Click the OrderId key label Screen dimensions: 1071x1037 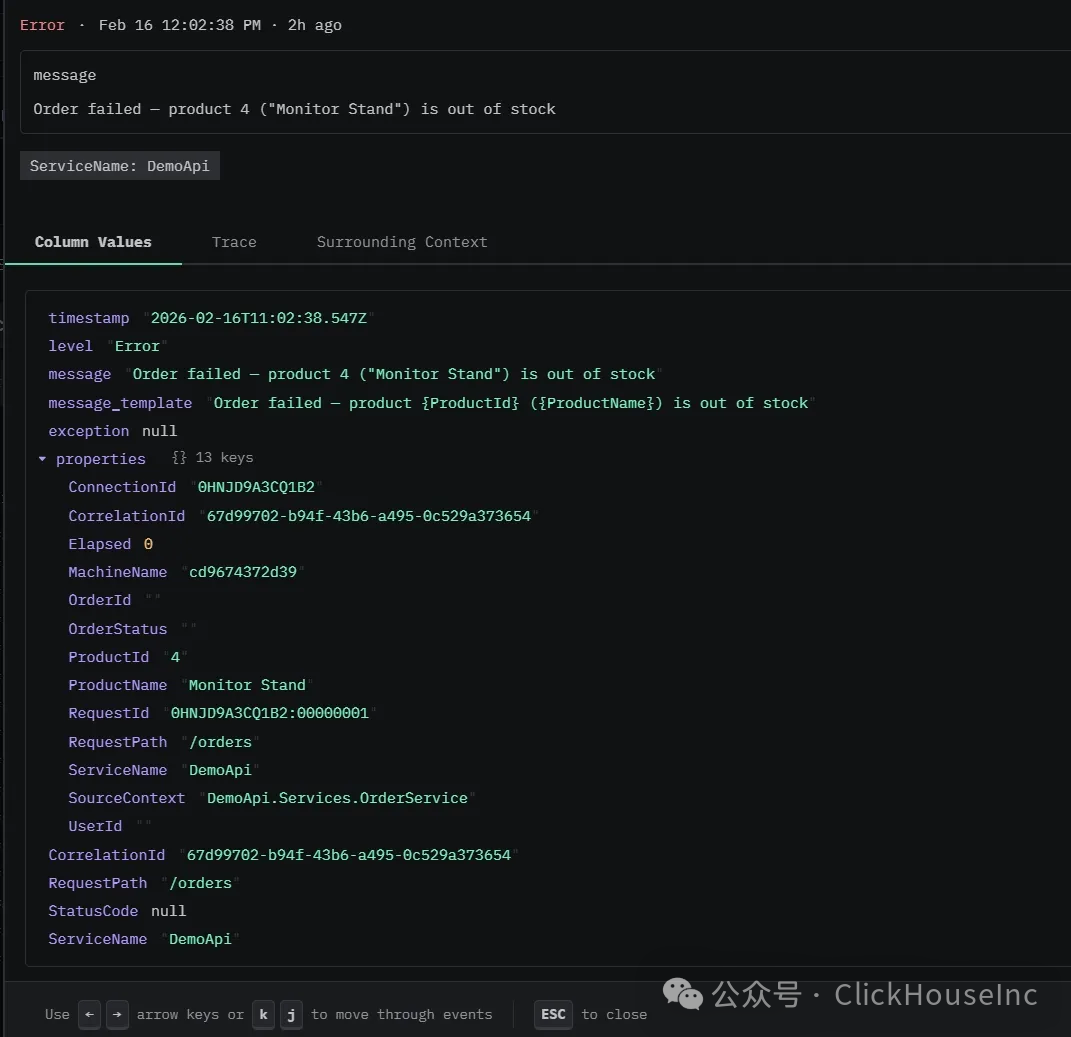[100, 600]
